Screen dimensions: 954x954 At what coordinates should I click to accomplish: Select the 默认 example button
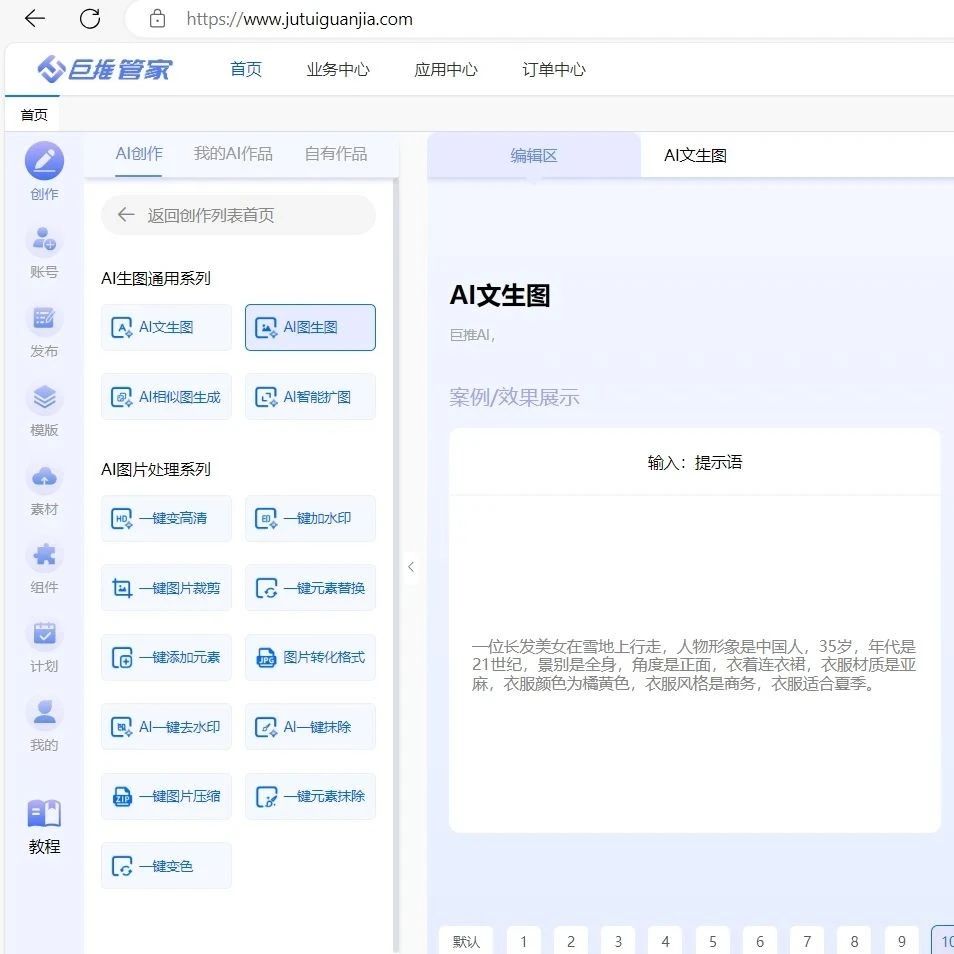466,941
